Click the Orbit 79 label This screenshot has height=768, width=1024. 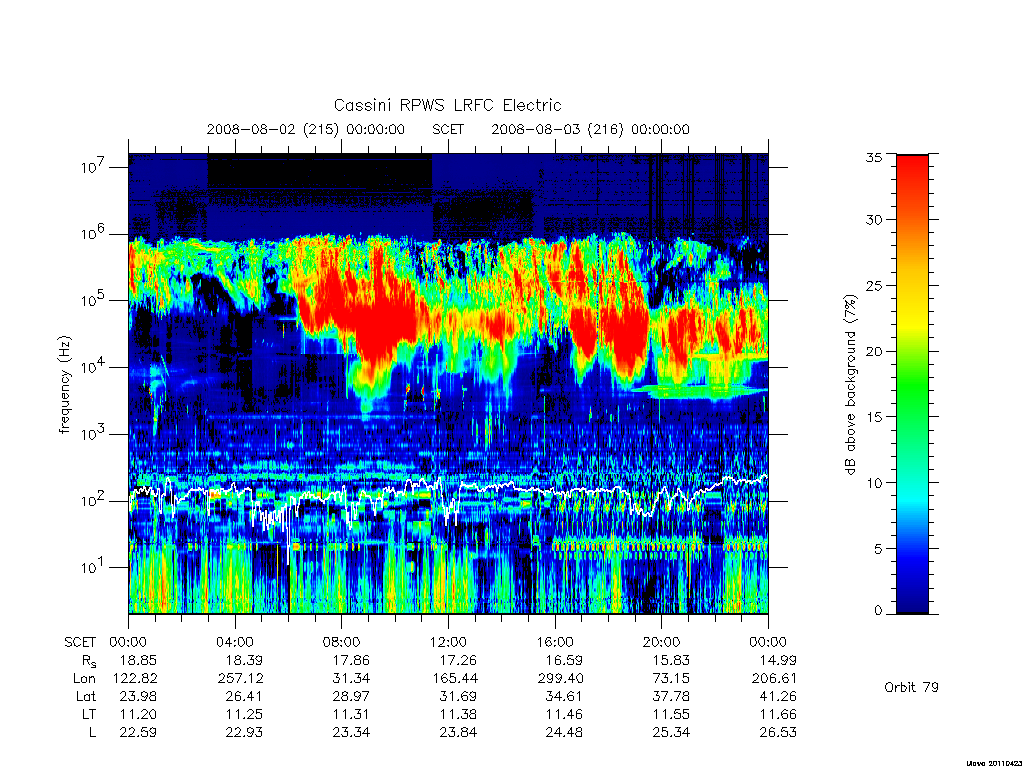911,687
